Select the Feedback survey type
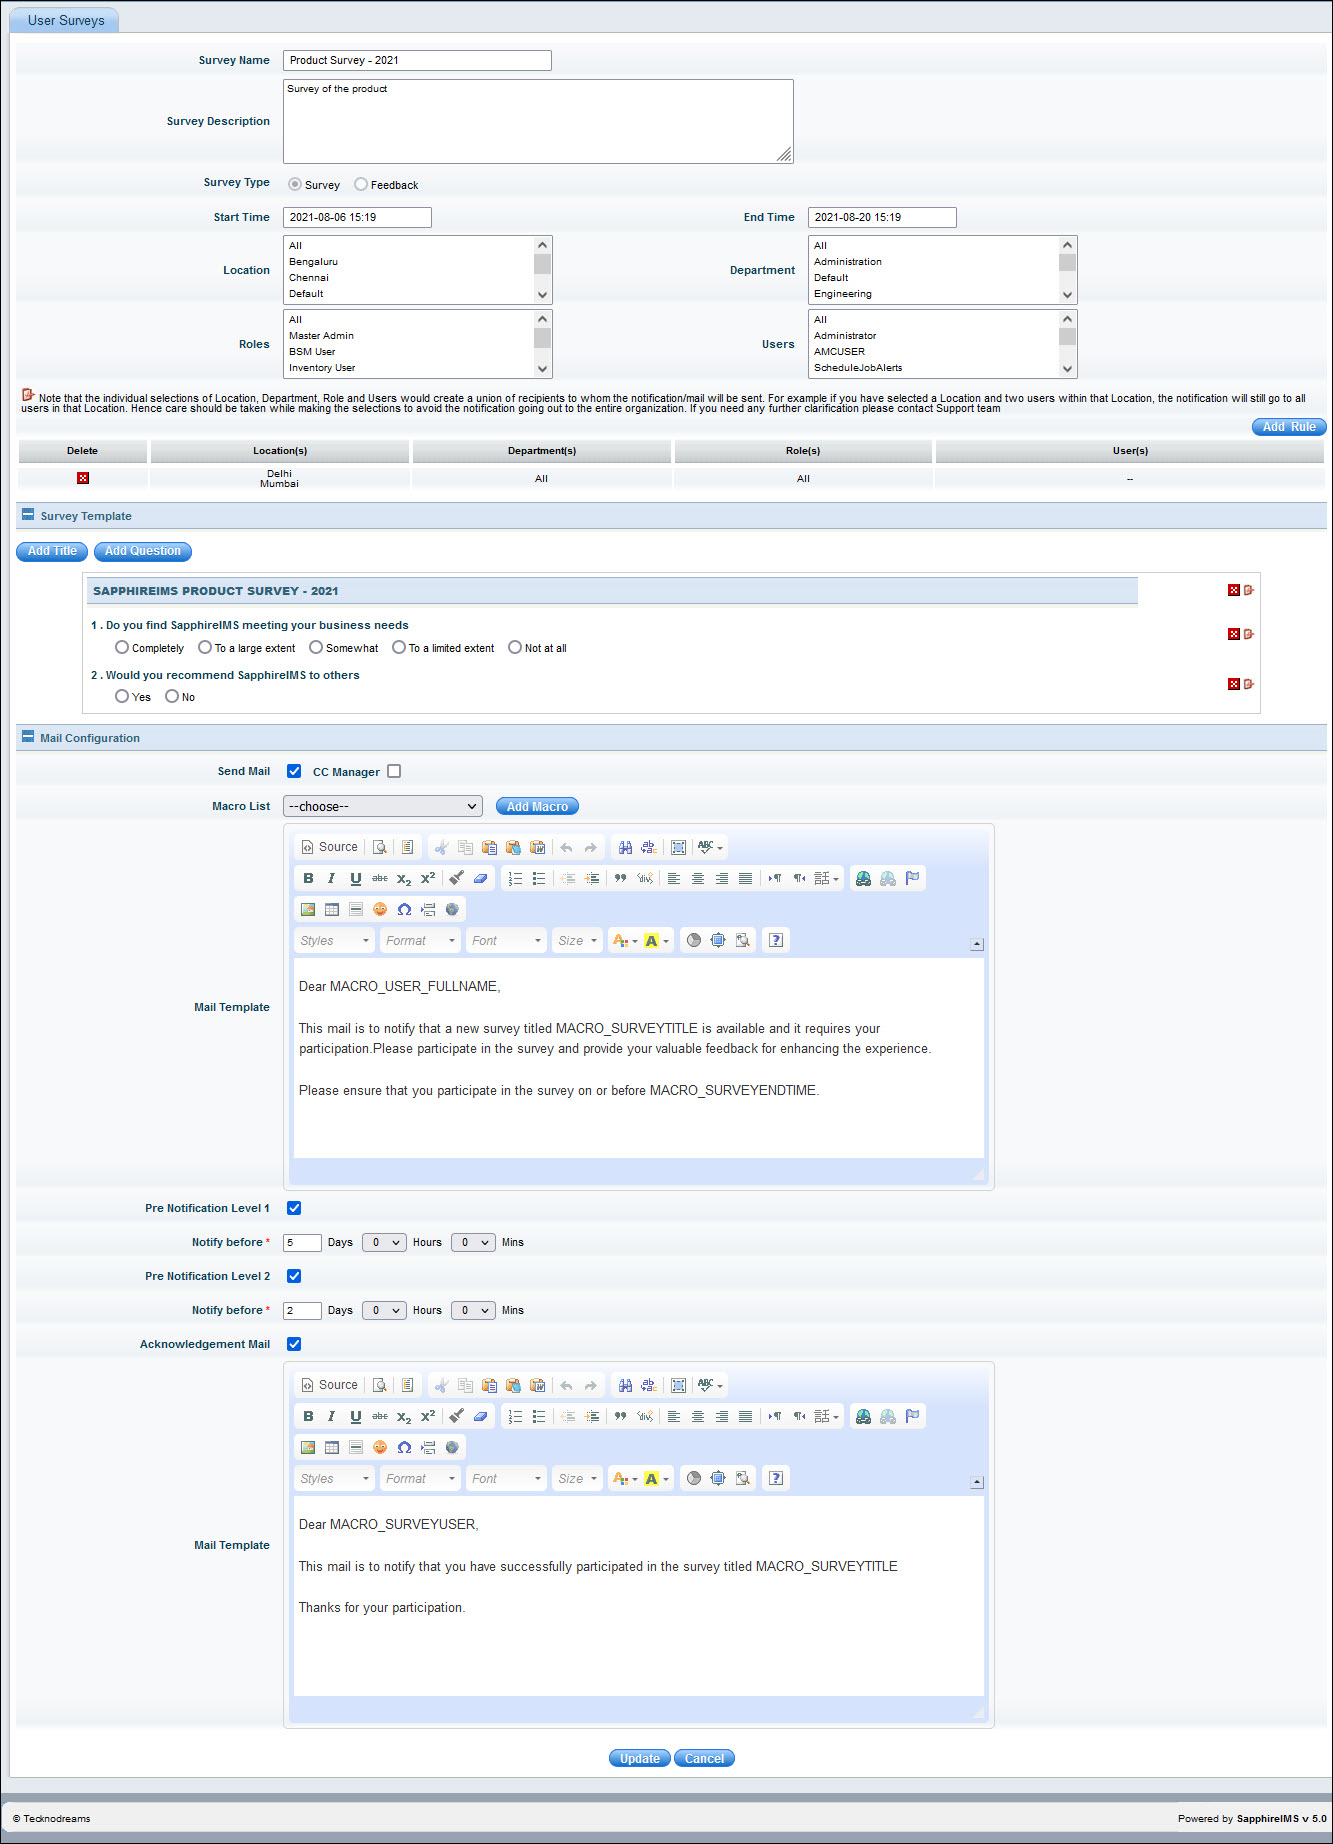The height and width of the screenshot is (1844, 1333). coord(361,184)
